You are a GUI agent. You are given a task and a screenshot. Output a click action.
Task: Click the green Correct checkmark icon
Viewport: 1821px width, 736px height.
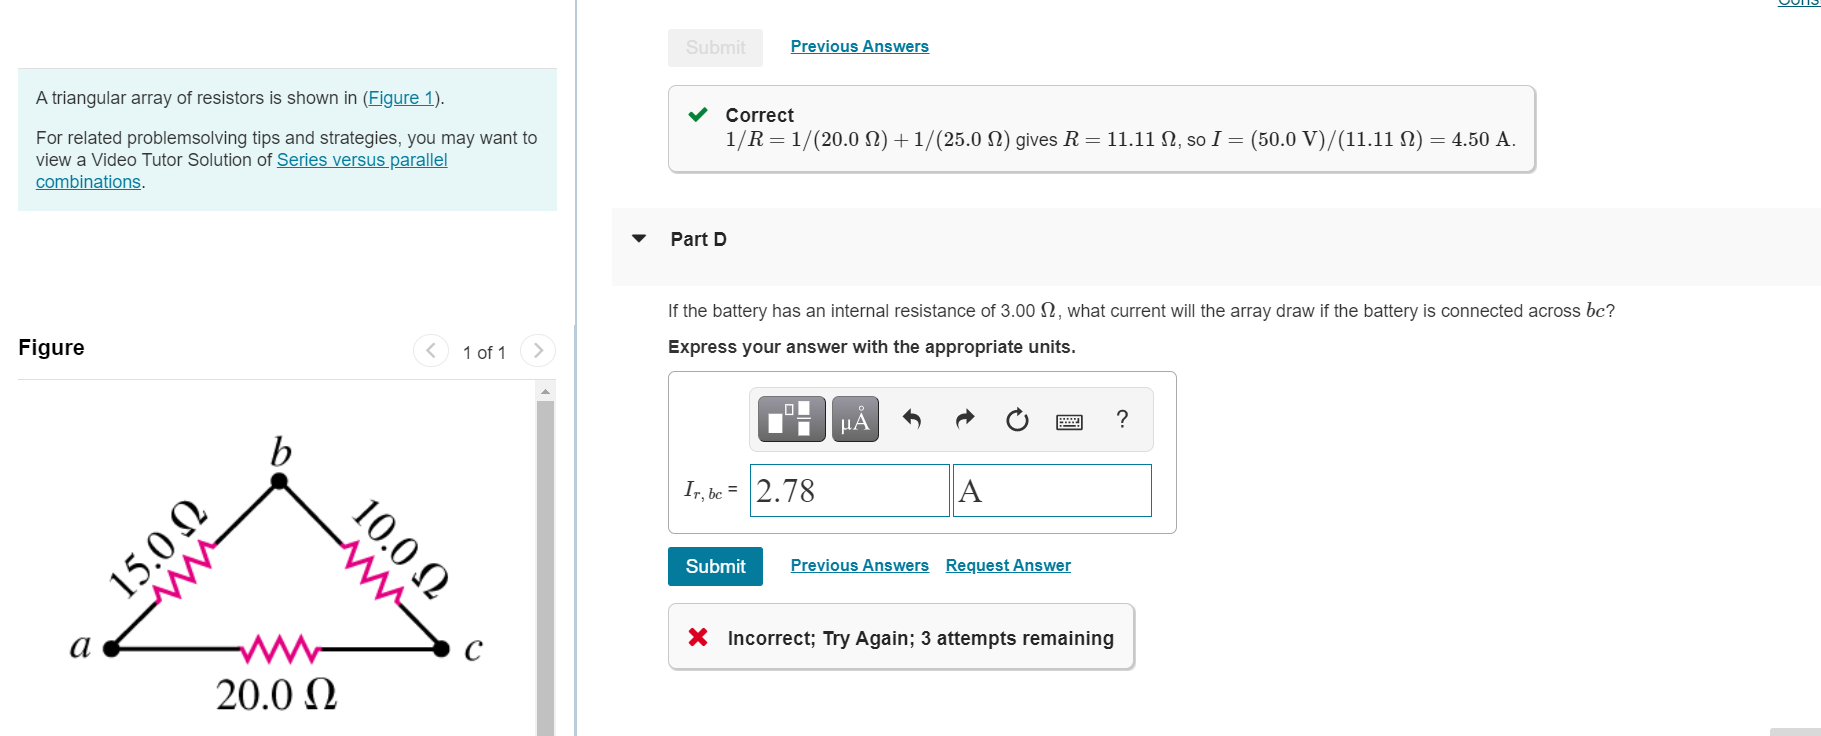(698, 115)
